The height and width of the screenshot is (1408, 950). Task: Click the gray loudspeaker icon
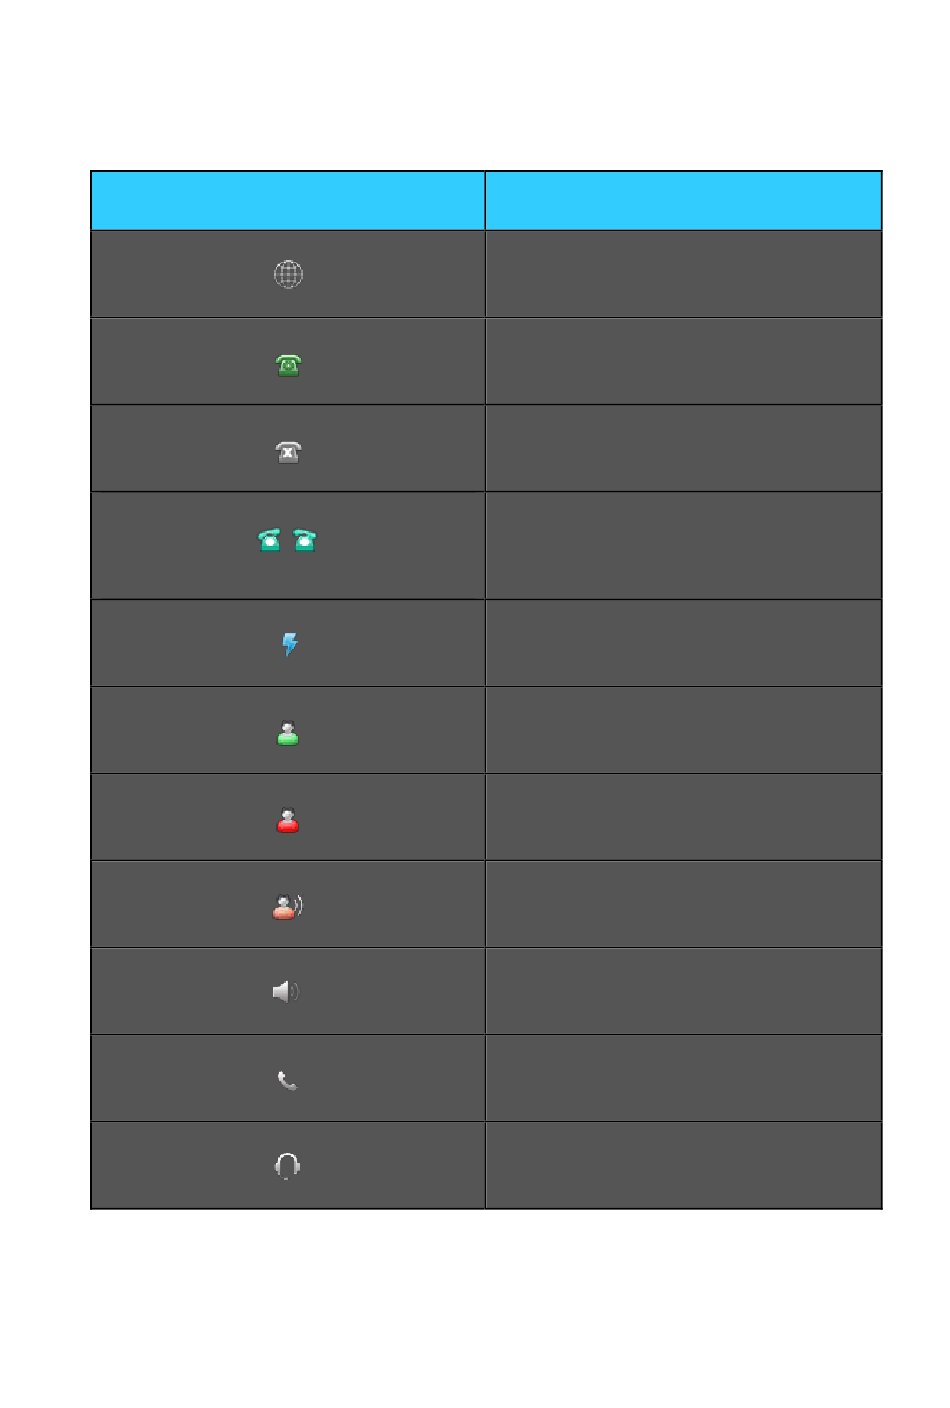286,991
